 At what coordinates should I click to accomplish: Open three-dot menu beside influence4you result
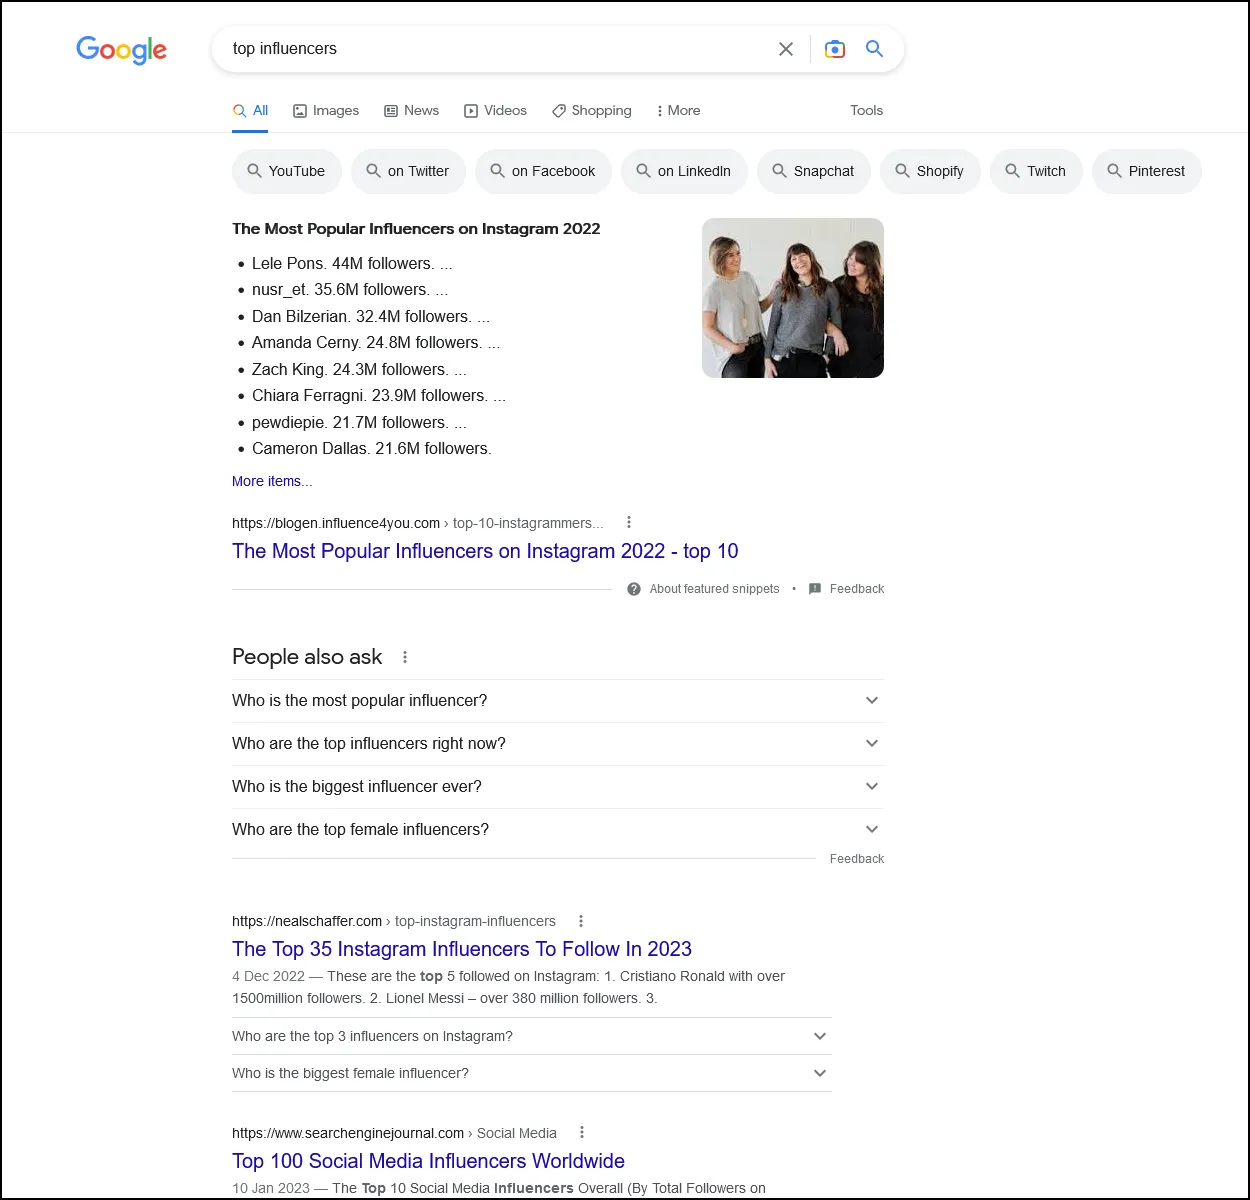click(629, 522)
